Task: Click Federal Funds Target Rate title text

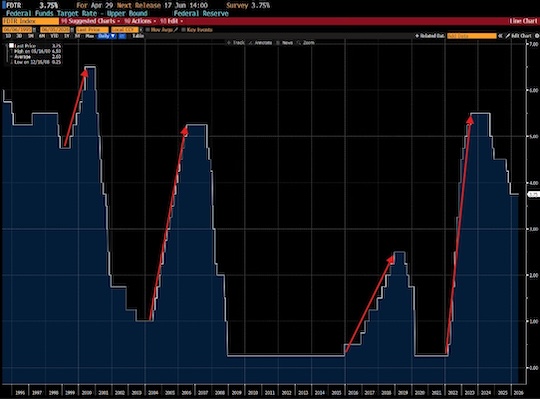Action: point(77,13)
